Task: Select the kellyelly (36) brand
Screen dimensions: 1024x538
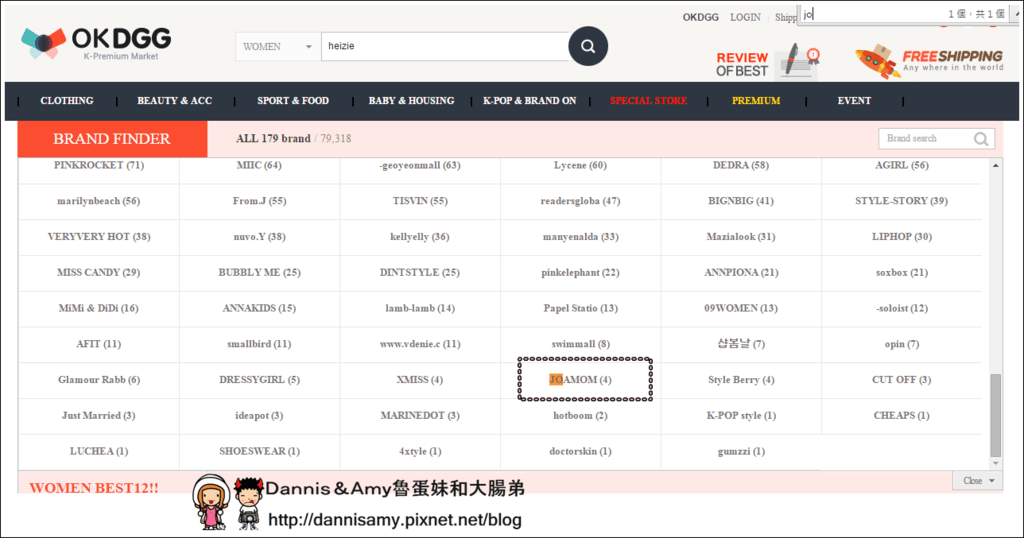Action: click(419, 236)
